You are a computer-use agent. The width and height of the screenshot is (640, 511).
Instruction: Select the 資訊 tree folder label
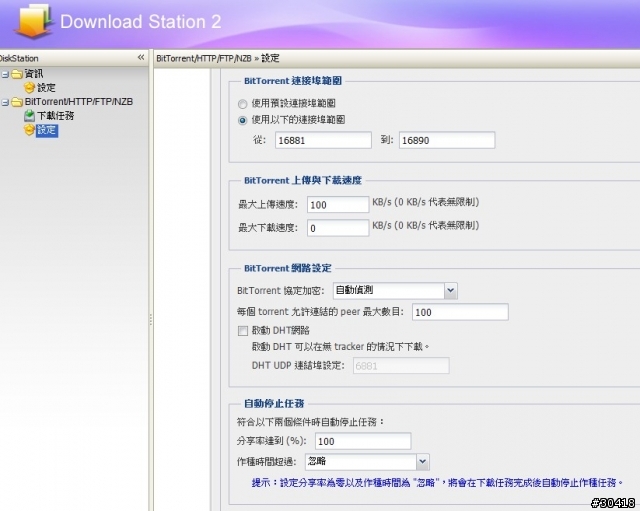[x=33, y=74]
